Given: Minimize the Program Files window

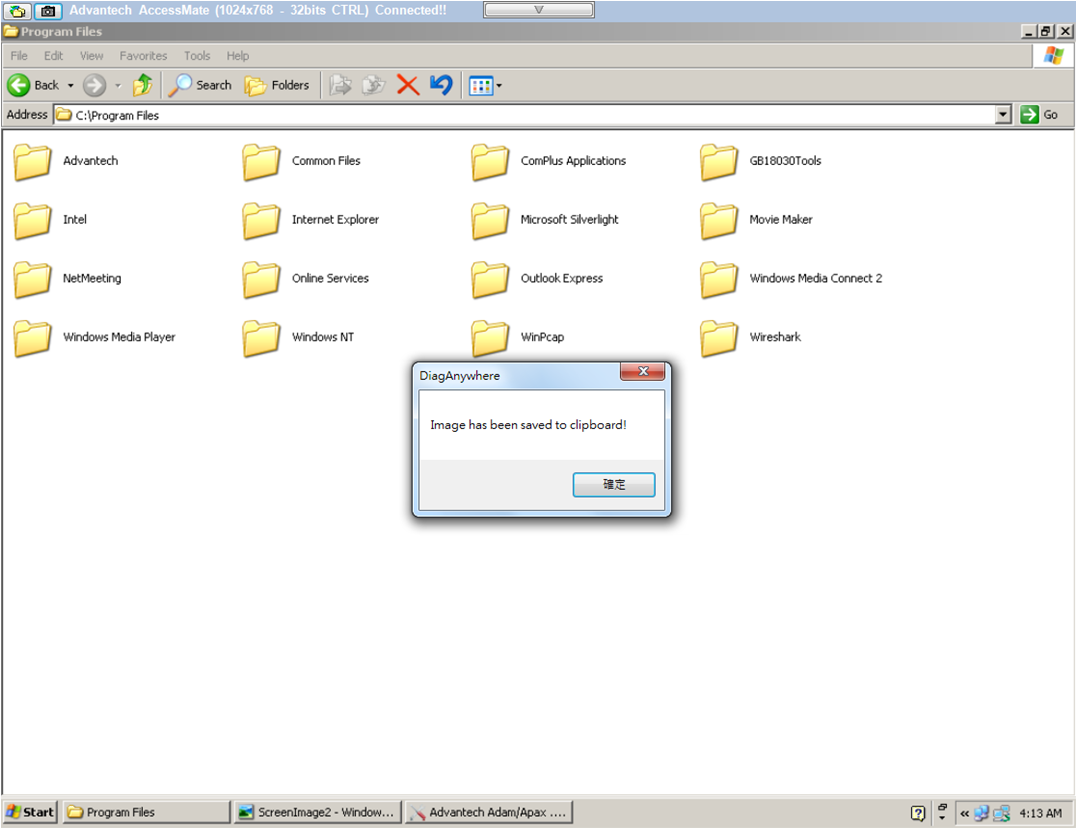Looking at the screenshot, I should (x=1028, y=32).
